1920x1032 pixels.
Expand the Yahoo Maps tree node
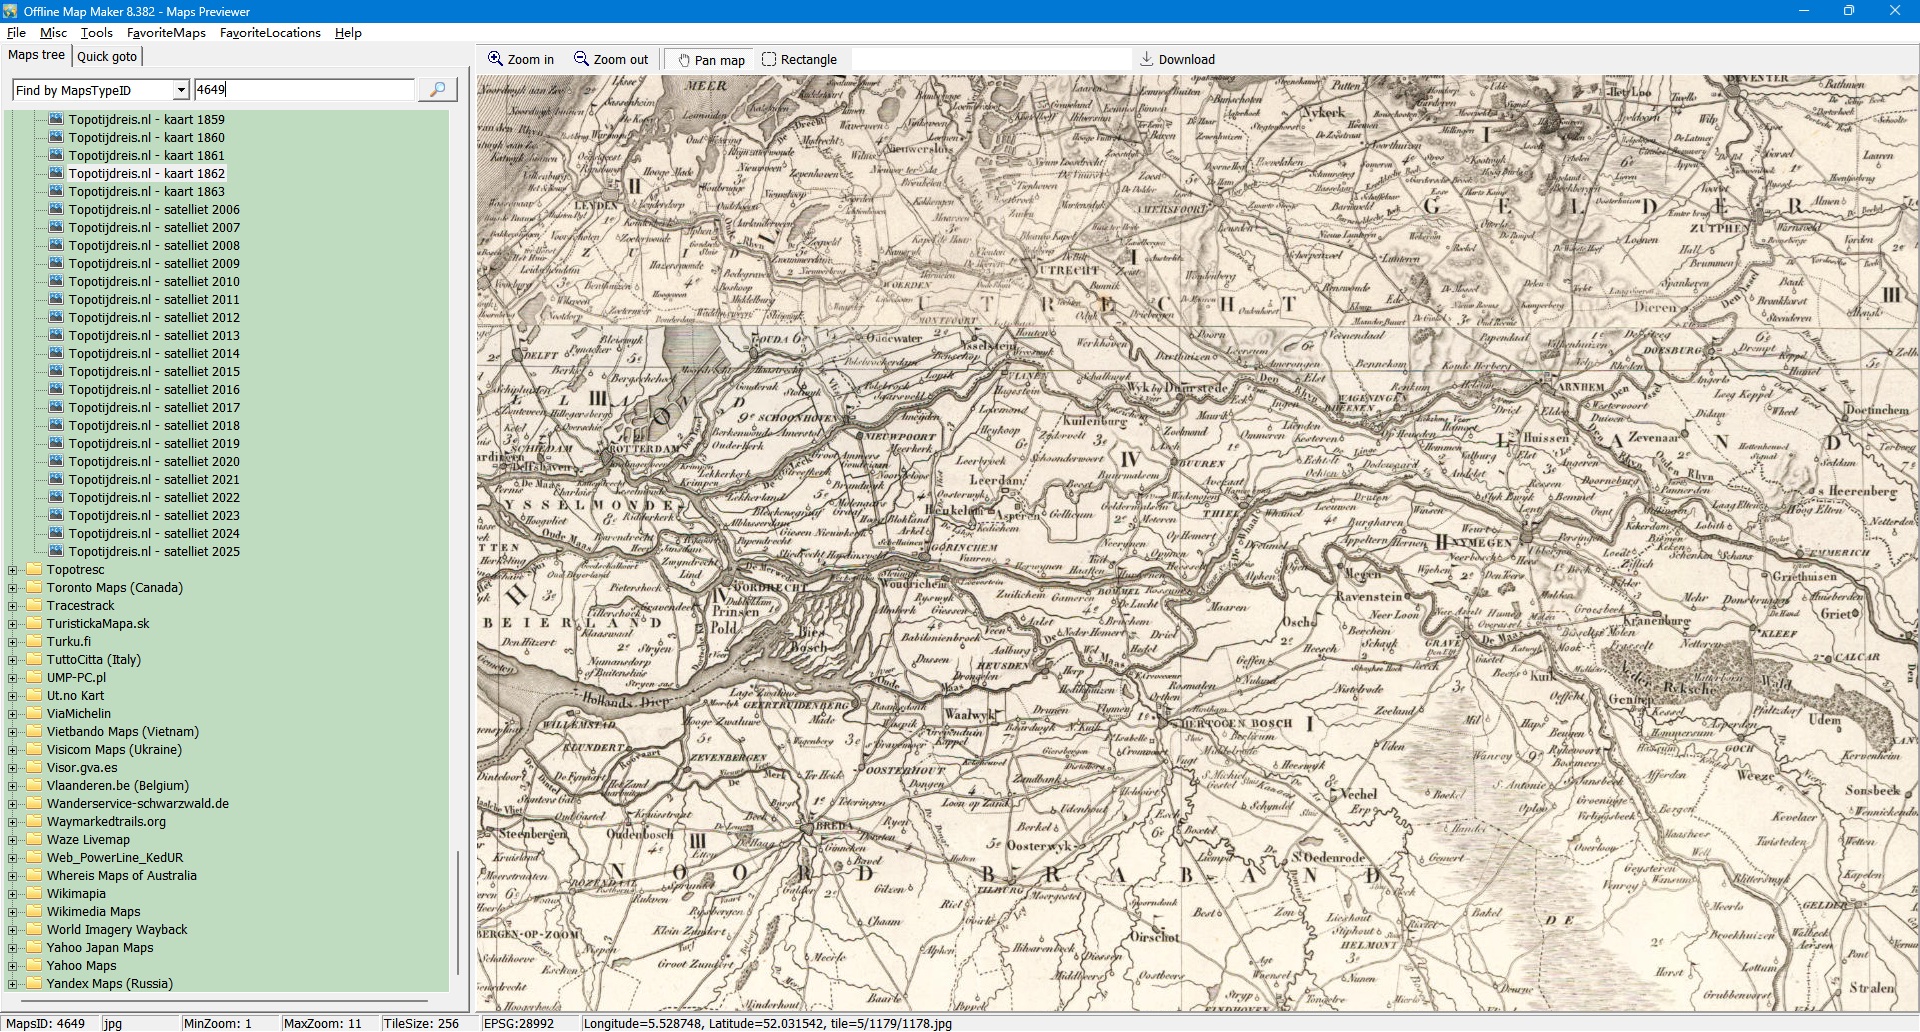(x=13, y=966)
